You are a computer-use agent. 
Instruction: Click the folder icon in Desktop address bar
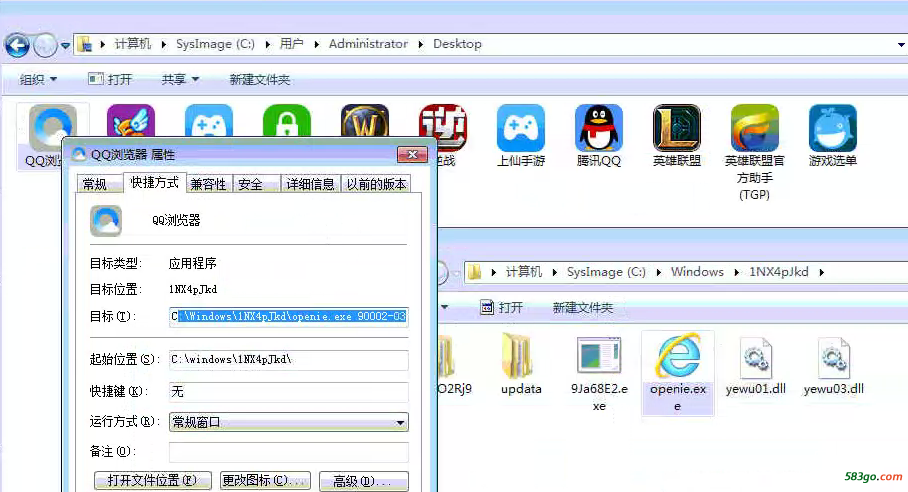tap(85, 44)
